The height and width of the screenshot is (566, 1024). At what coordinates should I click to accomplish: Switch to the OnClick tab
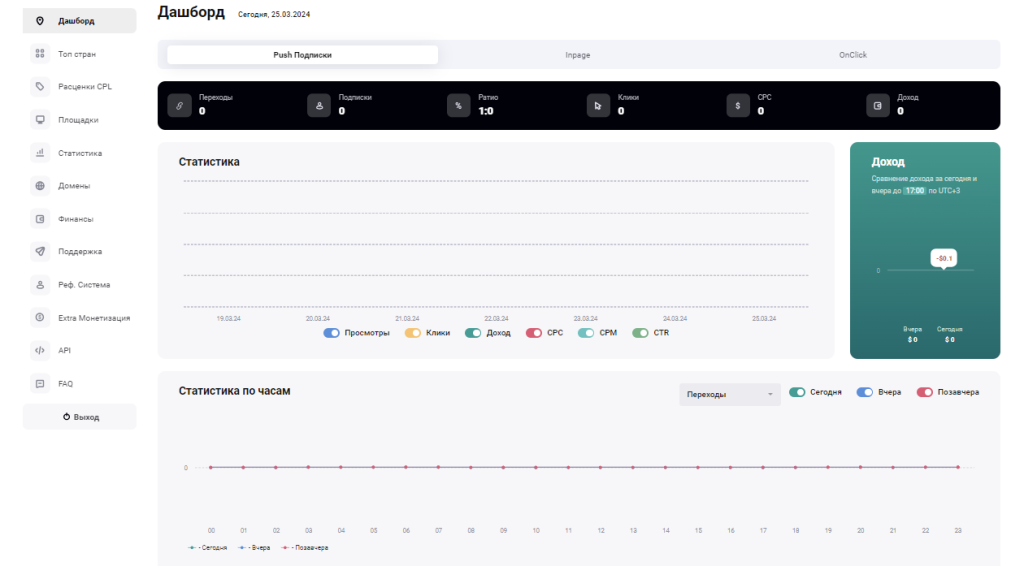852,55
